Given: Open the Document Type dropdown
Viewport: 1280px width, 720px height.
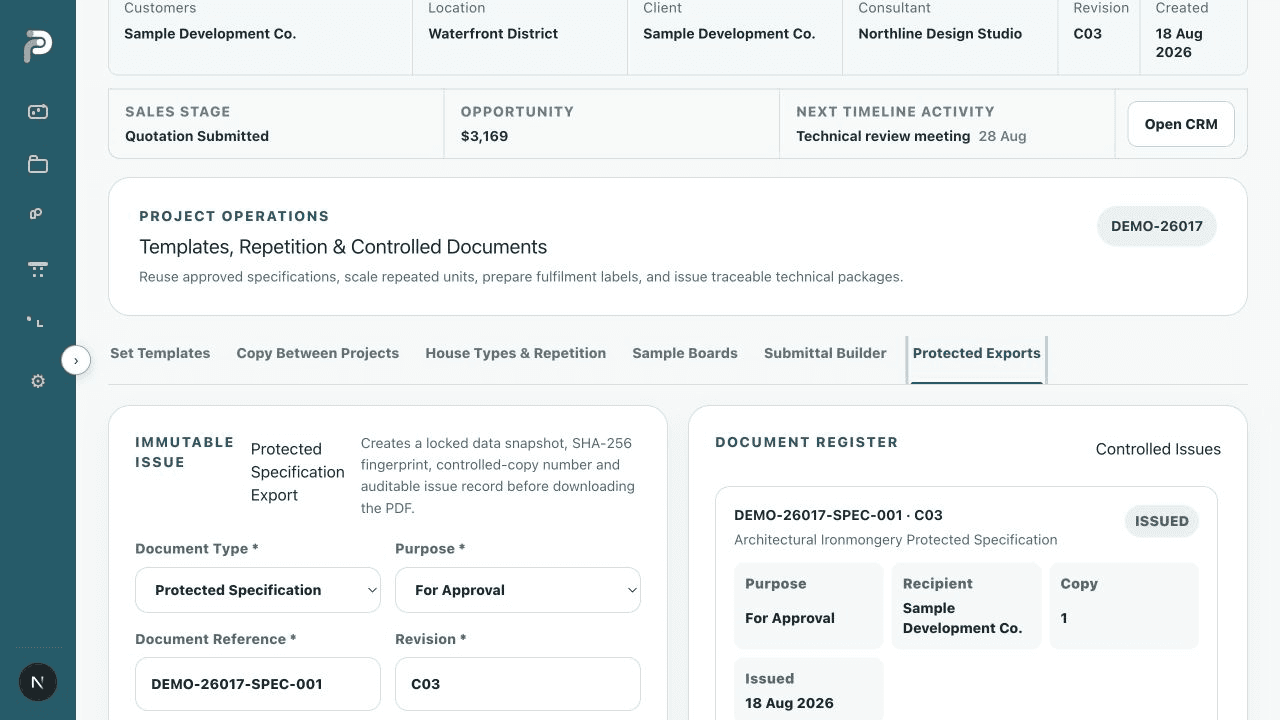Looking at the screenshot, I should click(x=258, y=590).
